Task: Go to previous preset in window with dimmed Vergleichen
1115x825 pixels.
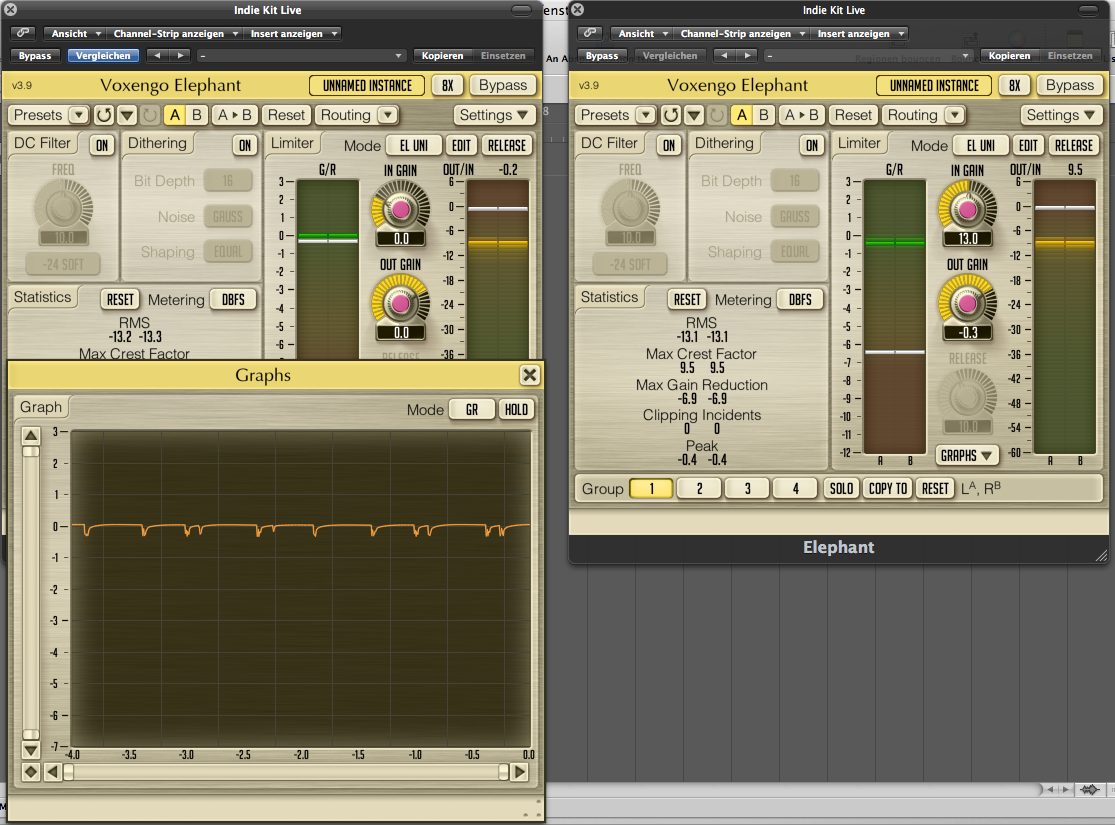Action: (724, 55)
